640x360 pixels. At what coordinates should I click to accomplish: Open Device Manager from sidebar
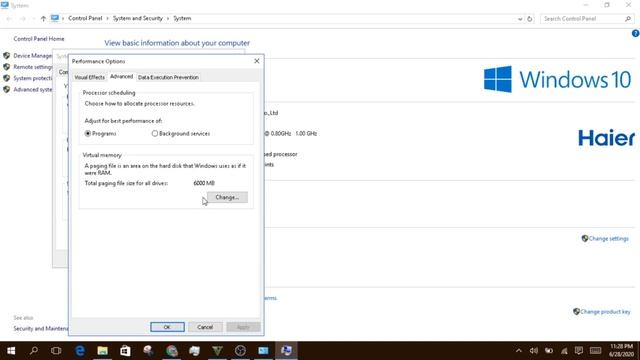[33, 56]
